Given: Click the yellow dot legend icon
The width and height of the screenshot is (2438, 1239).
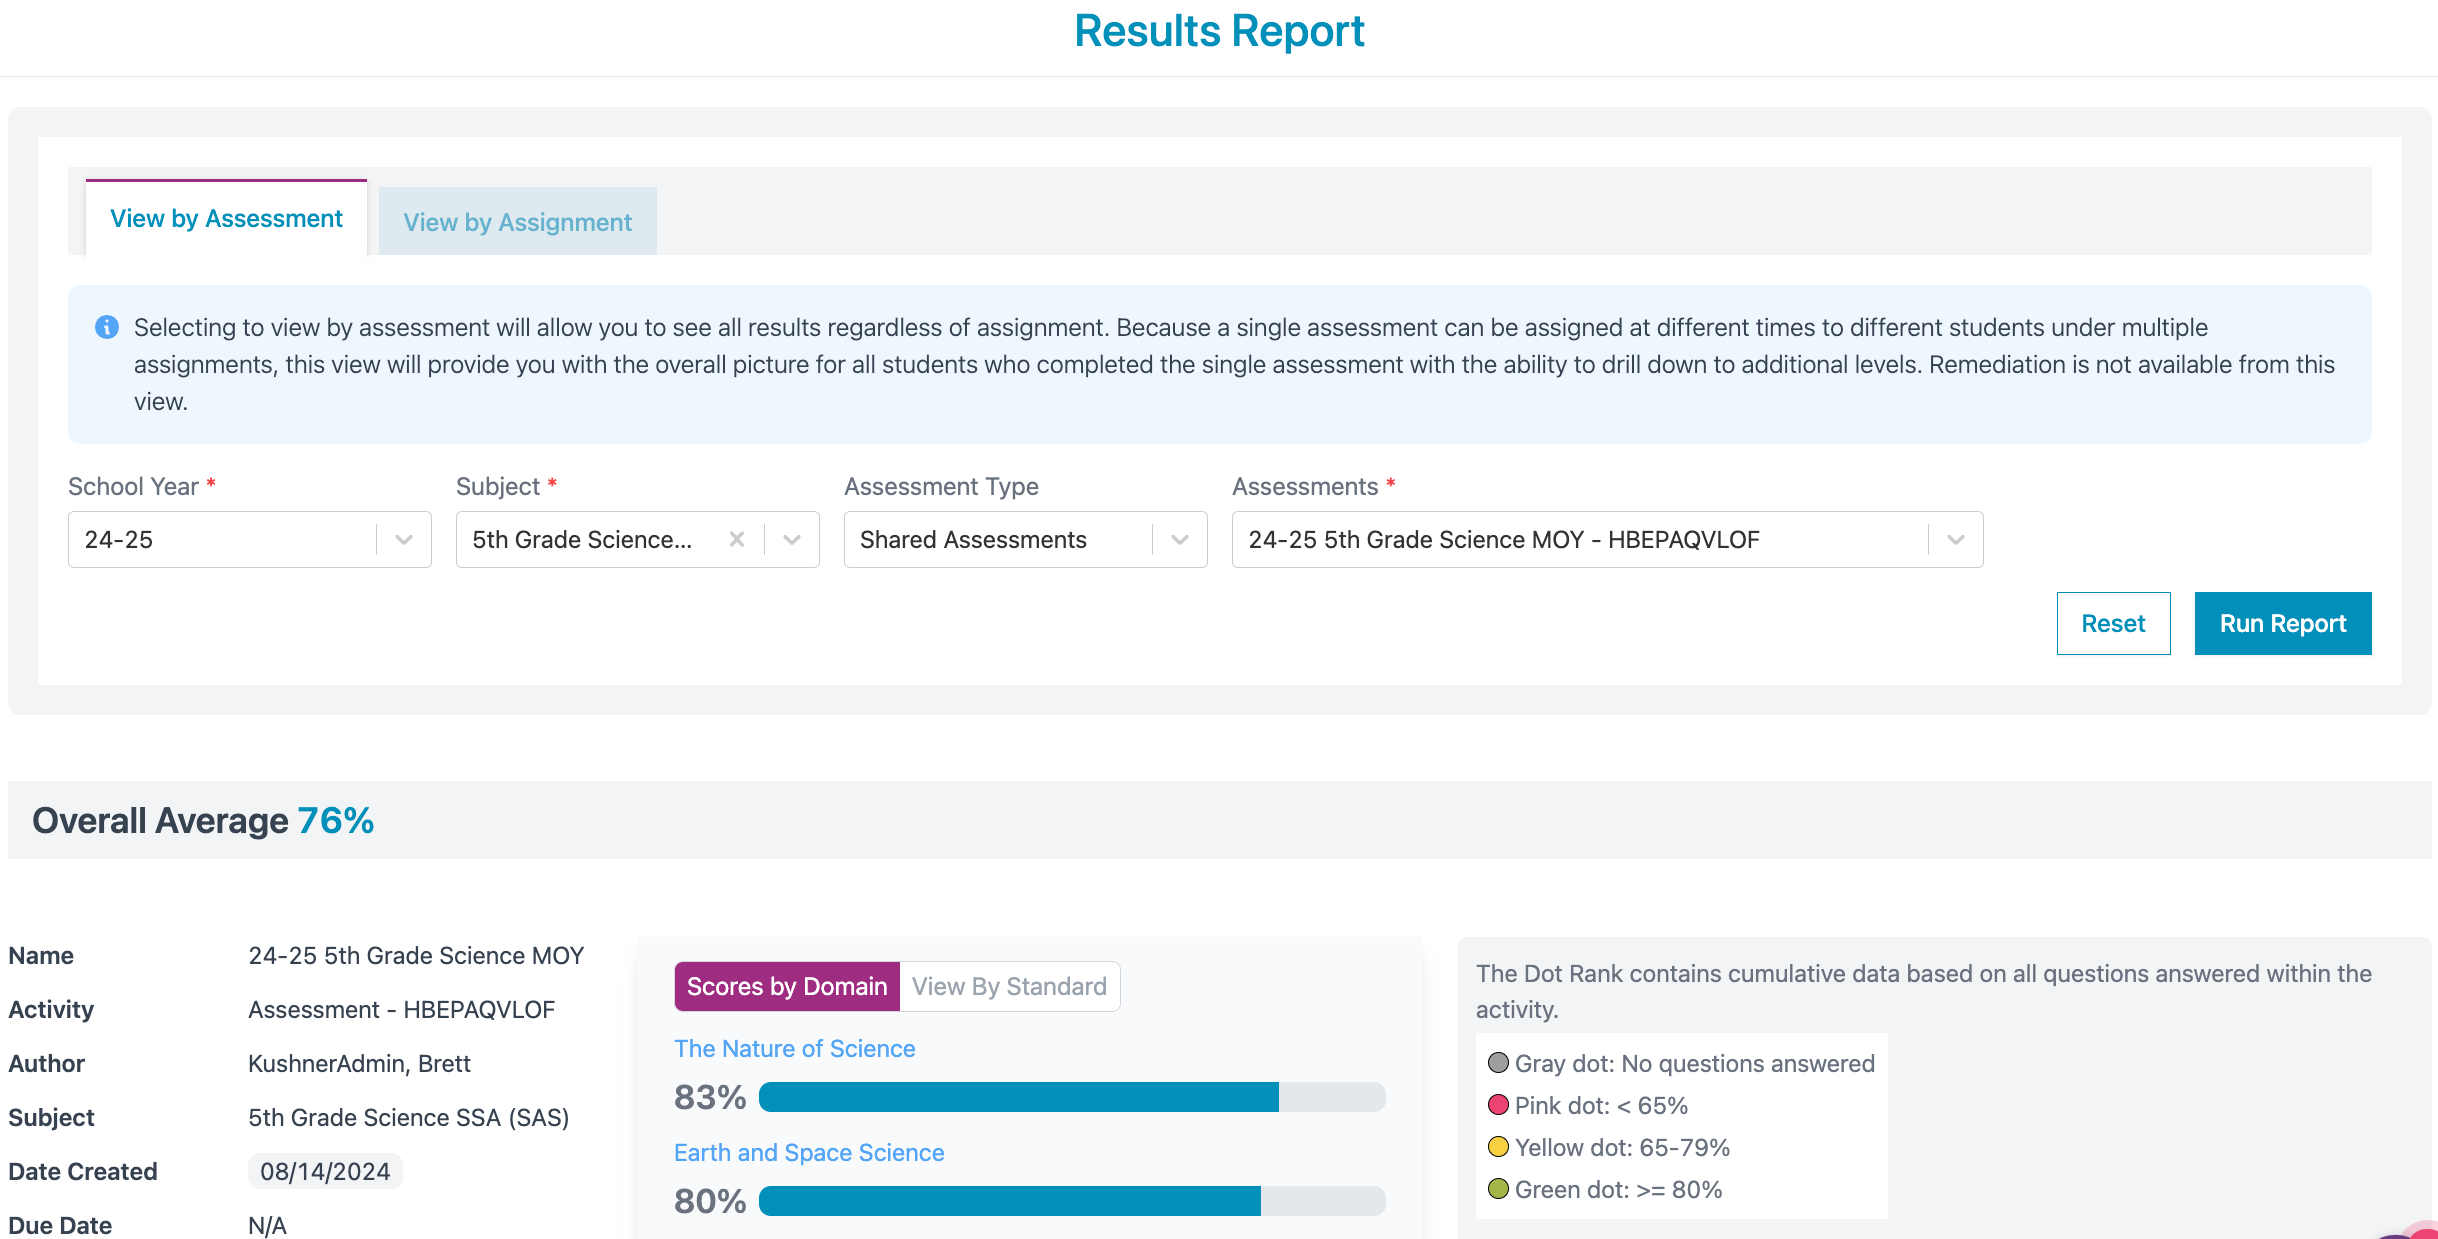Looking at the screenshot, I should tap(1498, 1146).
